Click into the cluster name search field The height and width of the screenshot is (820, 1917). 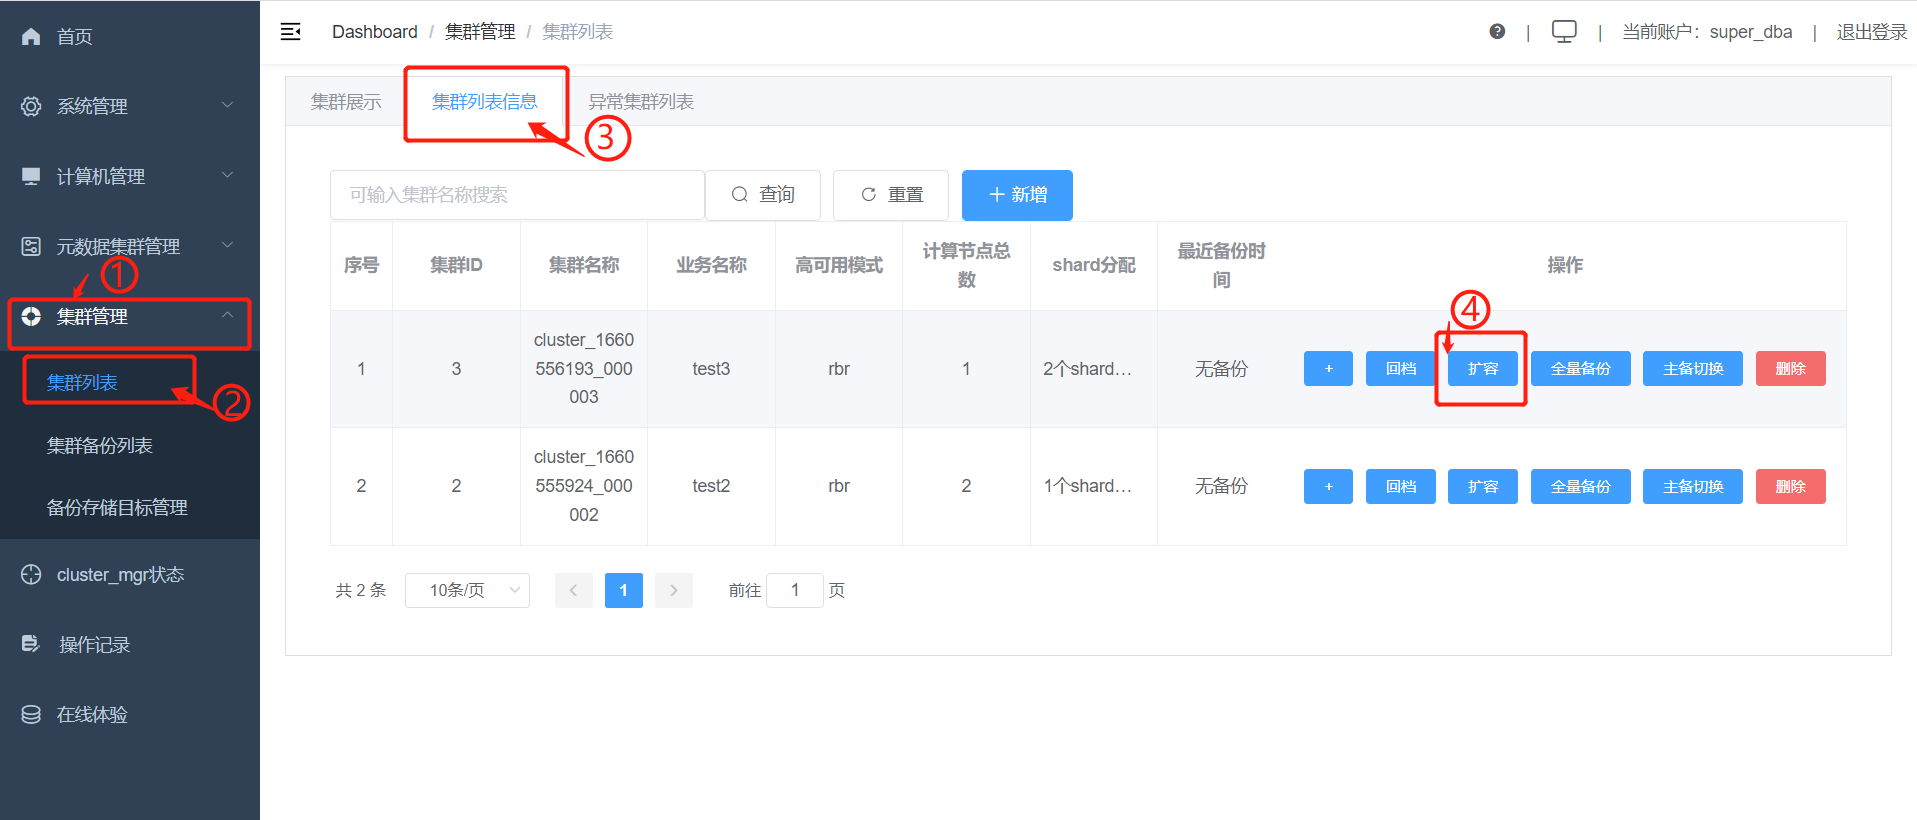tap(517, 195)
